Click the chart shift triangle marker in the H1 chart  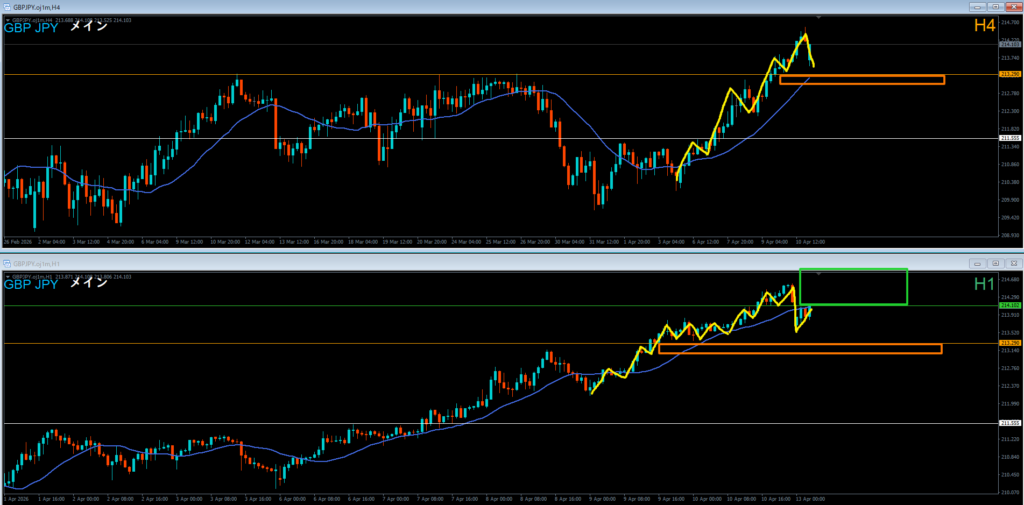pyautogui.click(x=819, y=273)
